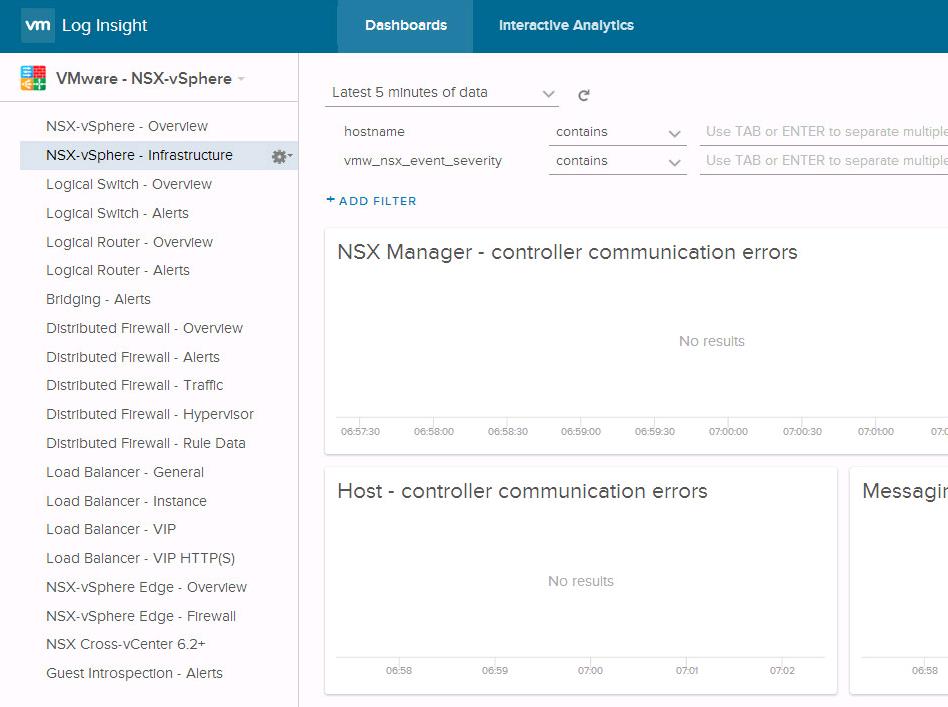
Task: Select the Dashboards tab
Action: 405,26
